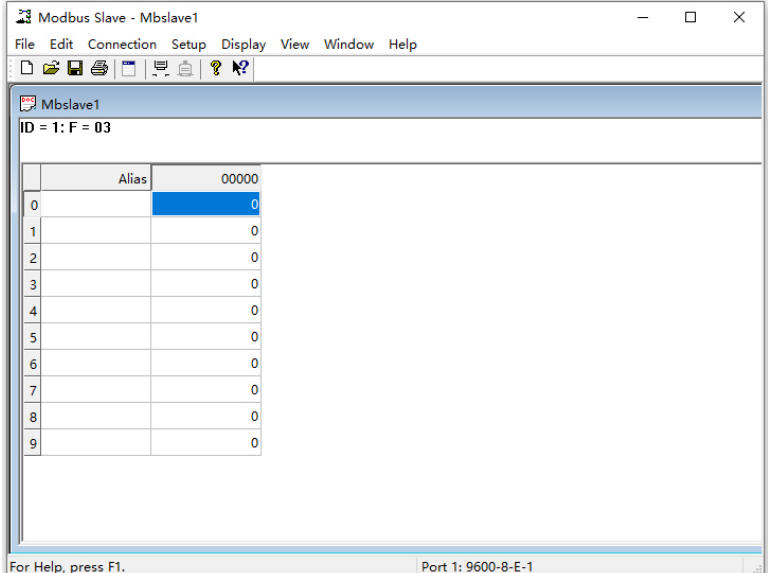
Task: Select the value cell in row 9
Action: tap(205, 443)
